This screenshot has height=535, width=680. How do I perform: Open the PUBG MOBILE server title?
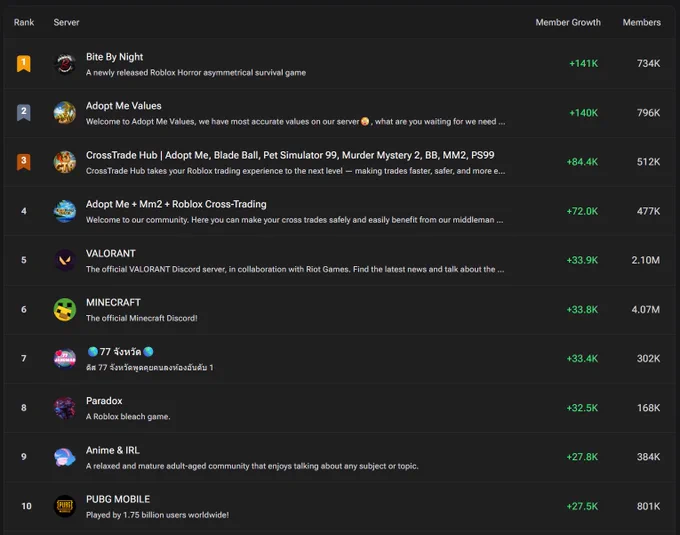point(118,499)
